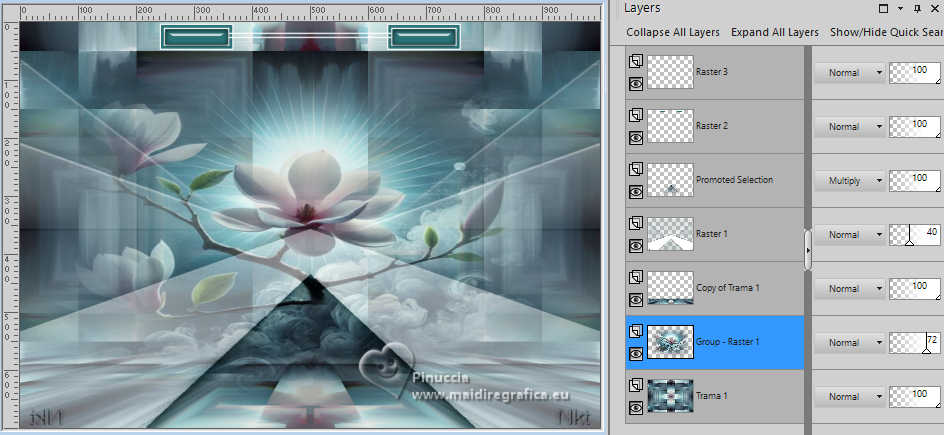This screenshot has width=944, height=435.
Task: Open the Trama 1 blend mode dropdown
Action: click(x=849, y=396)
